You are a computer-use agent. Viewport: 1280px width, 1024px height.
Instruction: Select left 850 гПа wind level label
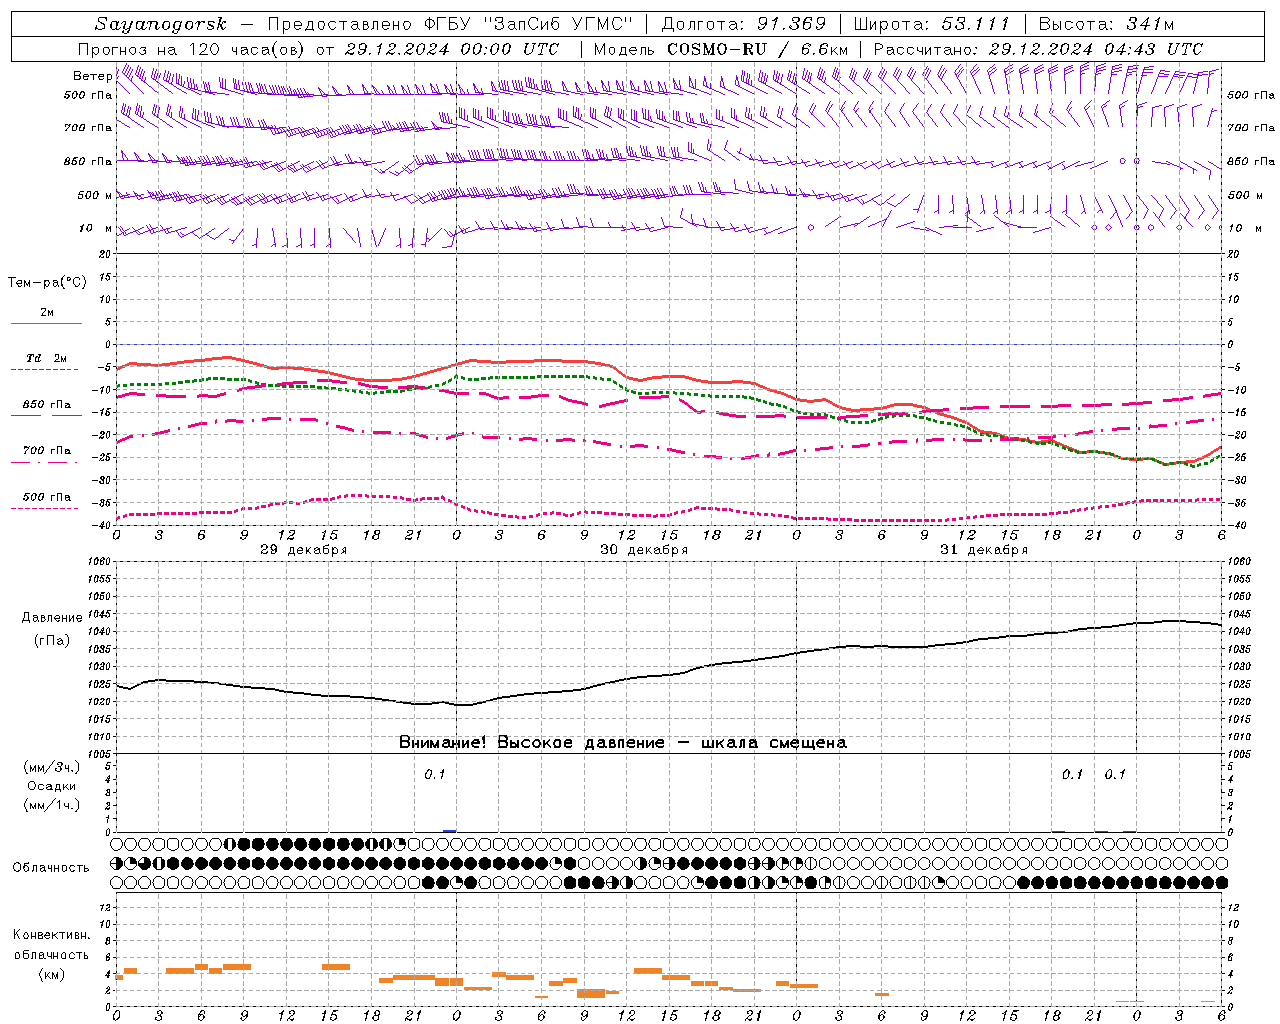(88, 161)
